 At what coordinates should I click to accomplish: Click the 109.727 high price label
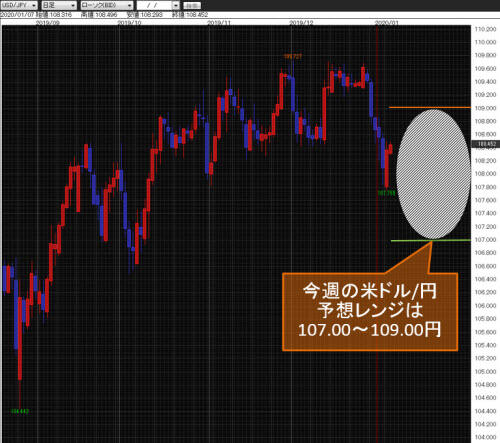[x=293, y=57]
